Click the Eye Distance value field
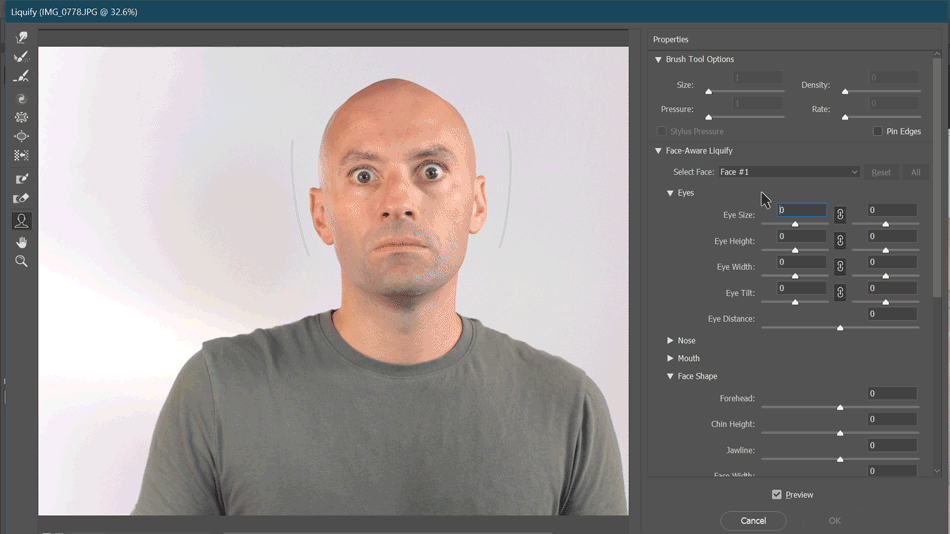The image size is (950, 534). click(892, 314)
